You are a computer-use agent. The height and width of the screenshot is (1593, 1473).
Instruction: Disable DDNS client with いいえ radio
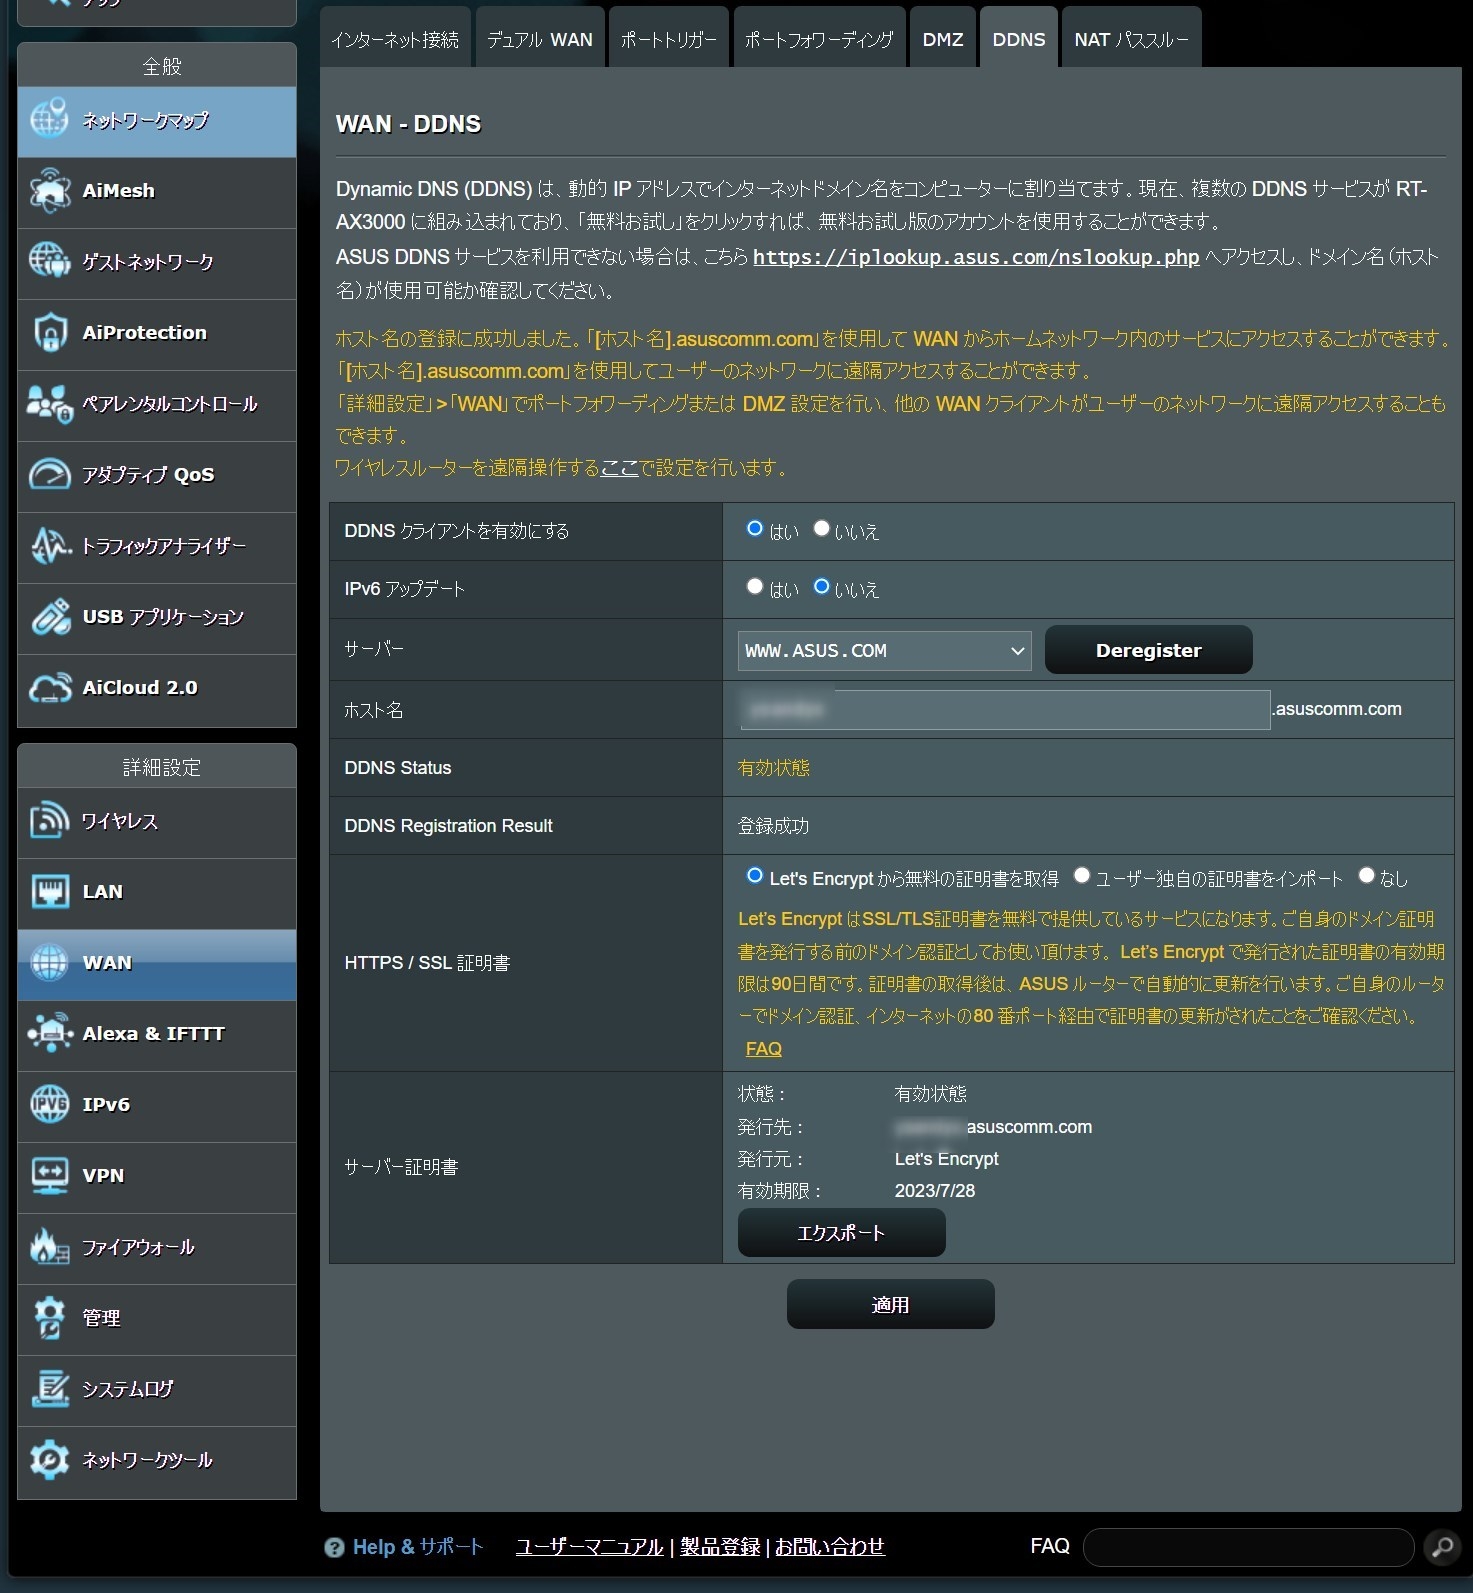click(x=821, y=529)
